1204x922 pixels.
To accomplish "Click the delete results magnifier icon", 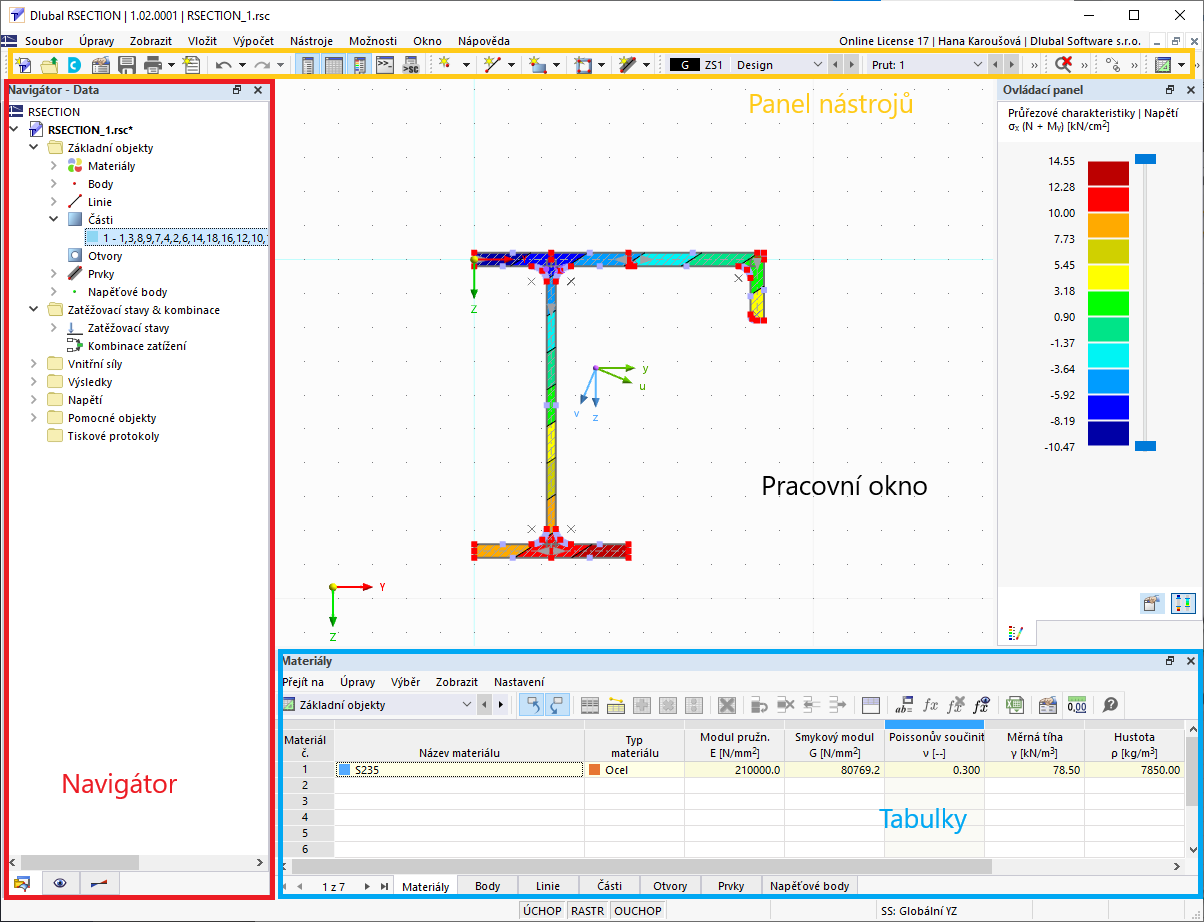I will [1065, 65].
